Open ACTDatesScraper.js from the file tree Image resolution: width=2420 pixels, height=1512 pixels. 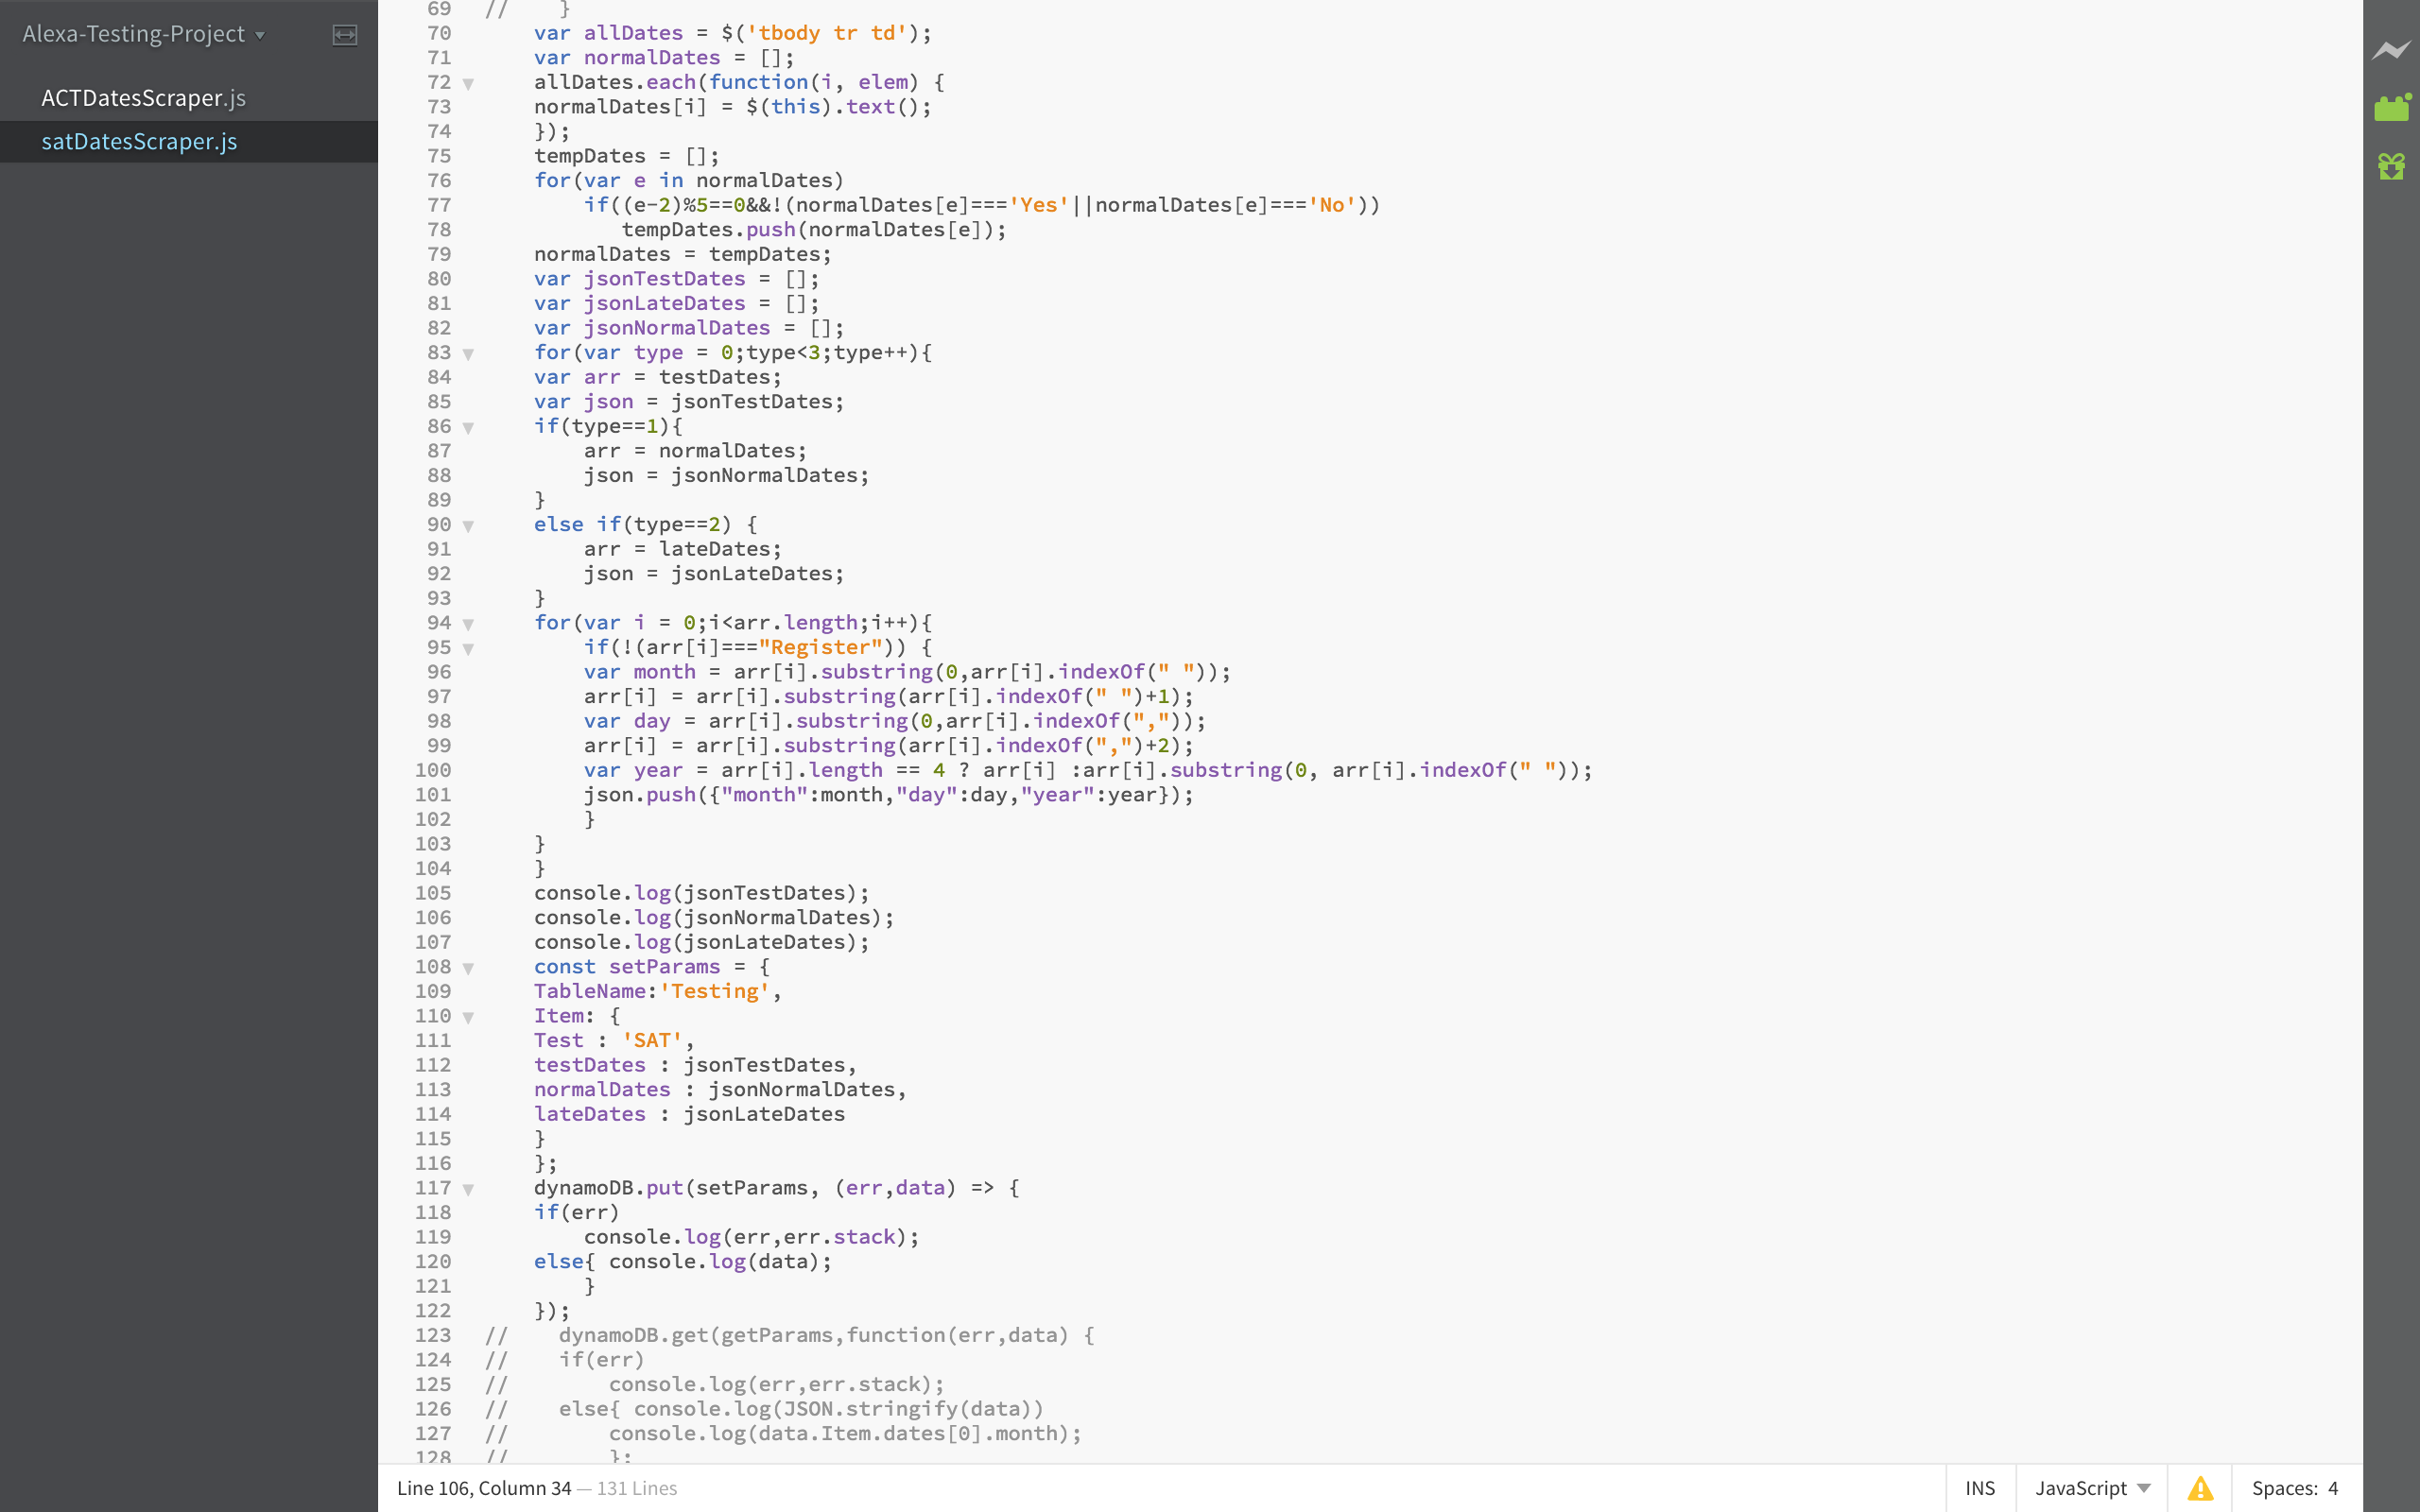pyautogui.click(x=143, y=98)
